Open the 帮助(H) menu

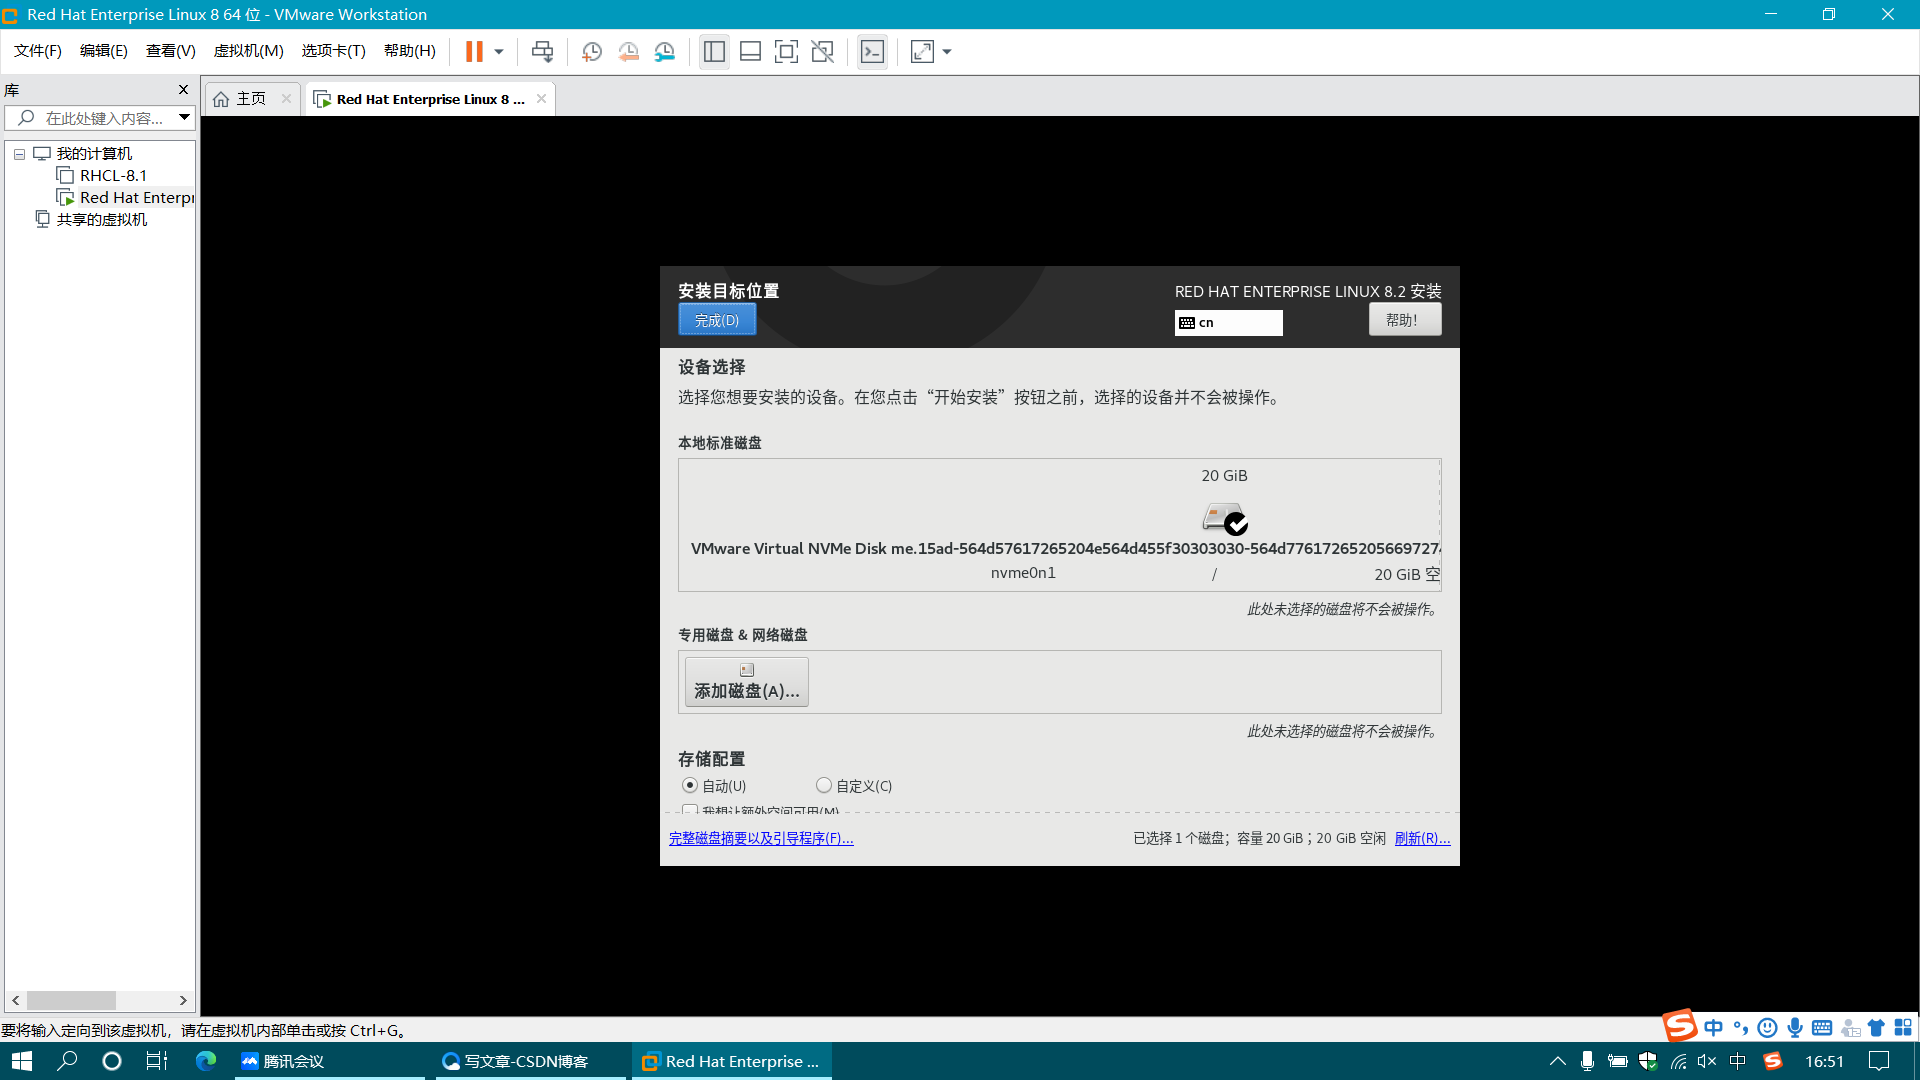(x=410, y=51)
